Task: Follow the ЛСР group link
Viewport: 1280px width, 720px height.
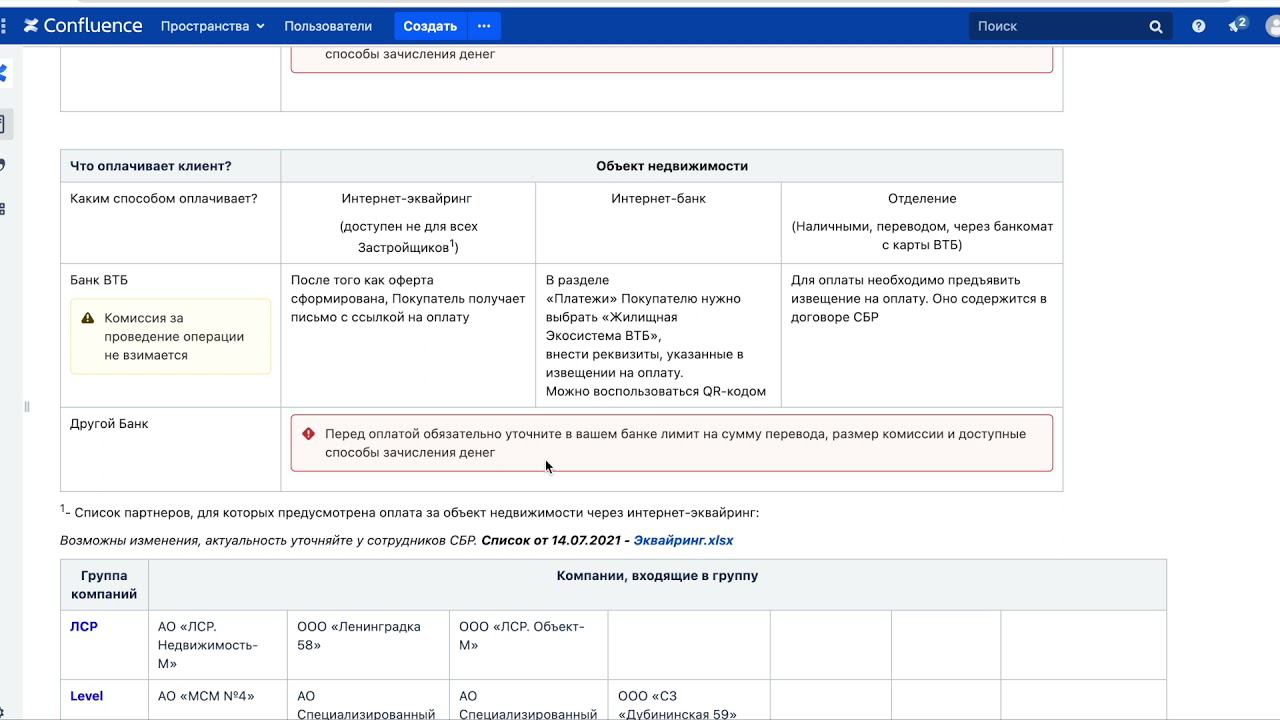Action: tap(84, 626)
